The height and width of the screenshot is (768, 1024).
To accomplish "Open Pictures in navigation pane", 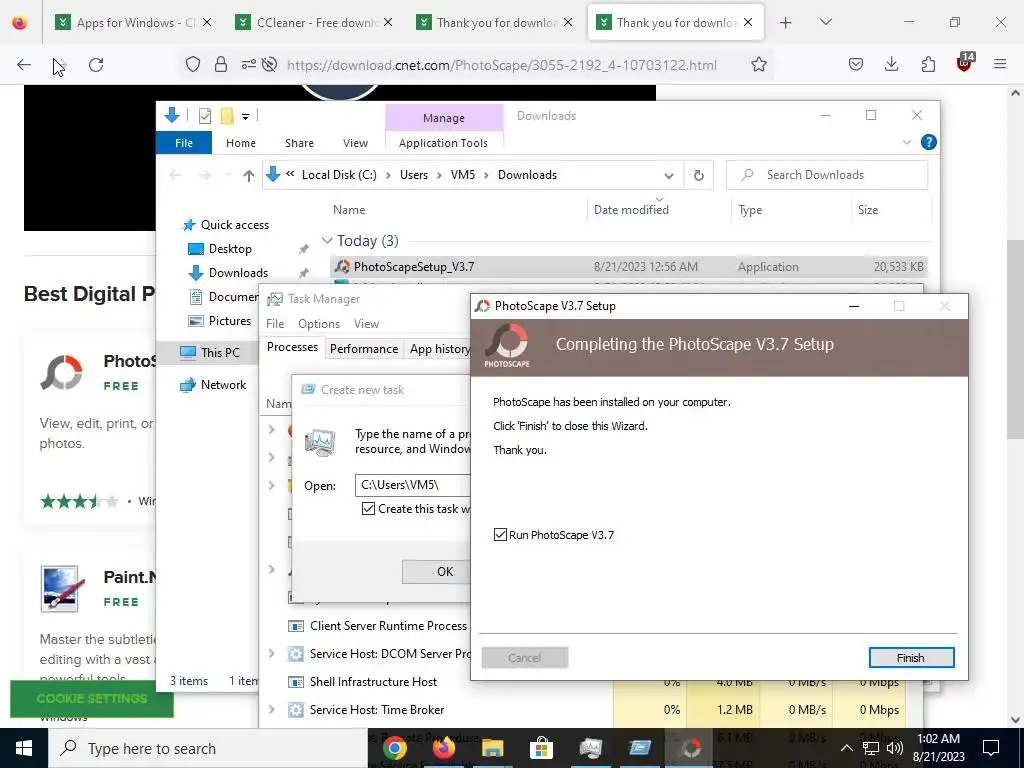I will pyautogui.click(x=221, y=321).
